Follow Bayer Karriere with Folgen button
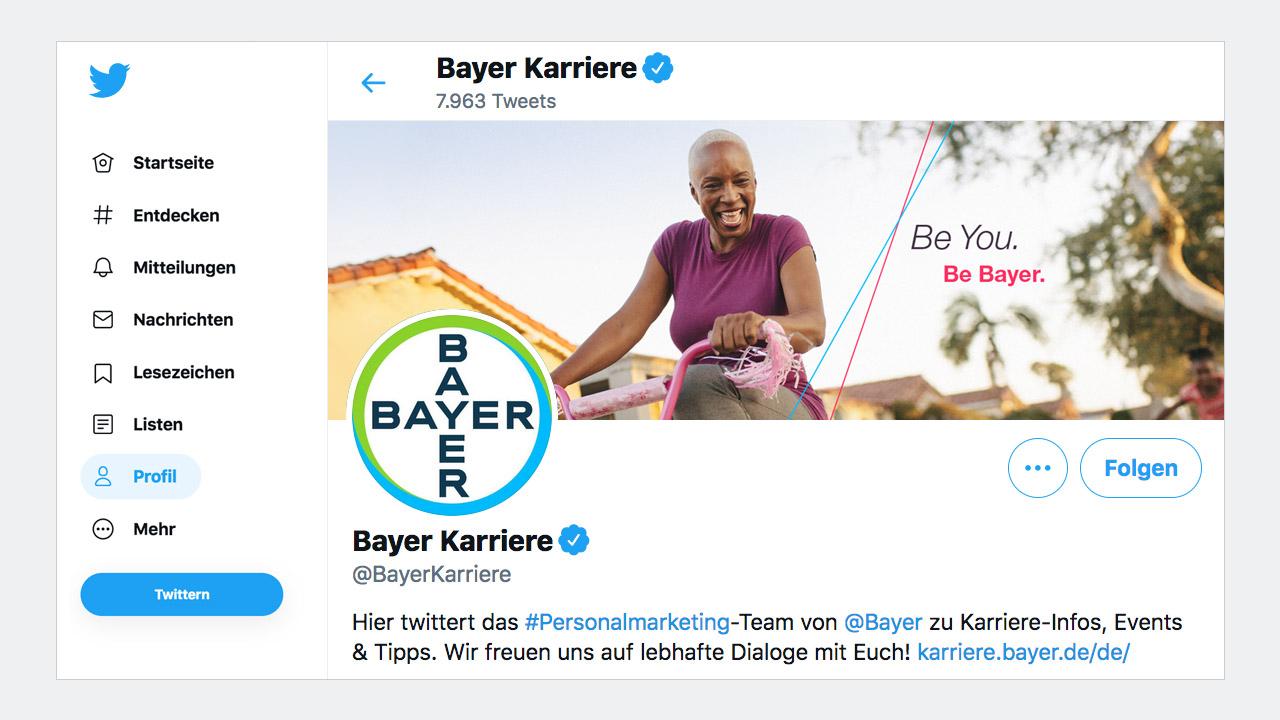Image resolution: width=1280 pixels, height=720 pixels. coord(1141,468)
